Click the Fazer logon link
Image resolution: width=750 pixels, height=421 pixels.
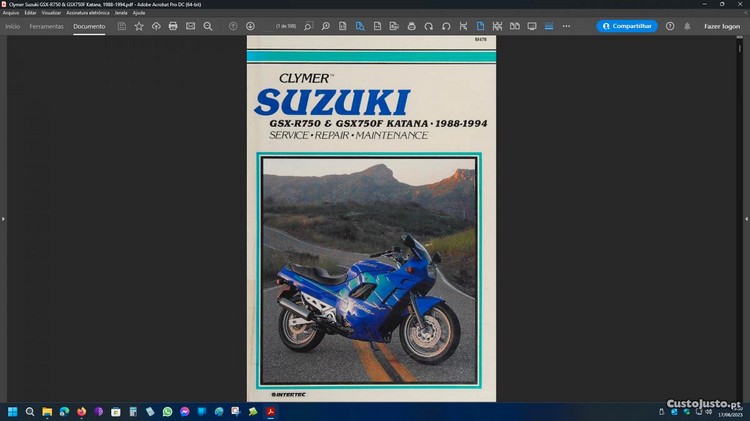(x=721, y=26)
